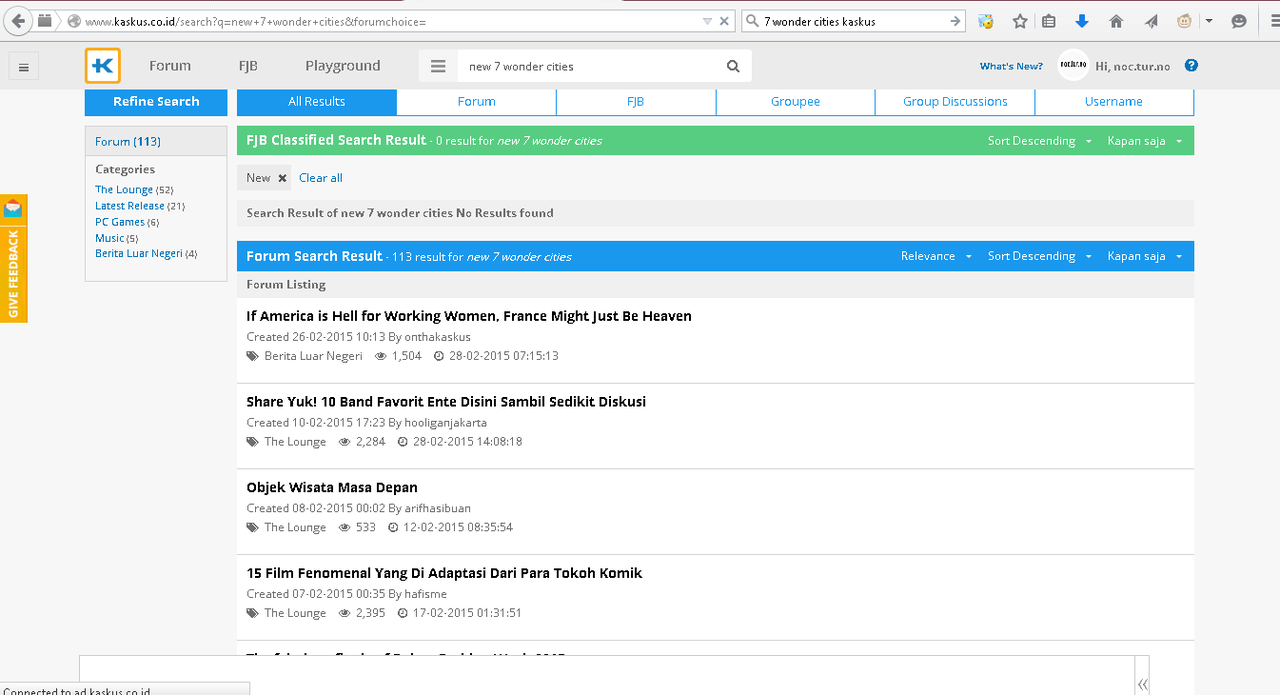This screenshot has height=695, width=1280.
Task: Click the paper plane send icon
Action: (1152, 21)
